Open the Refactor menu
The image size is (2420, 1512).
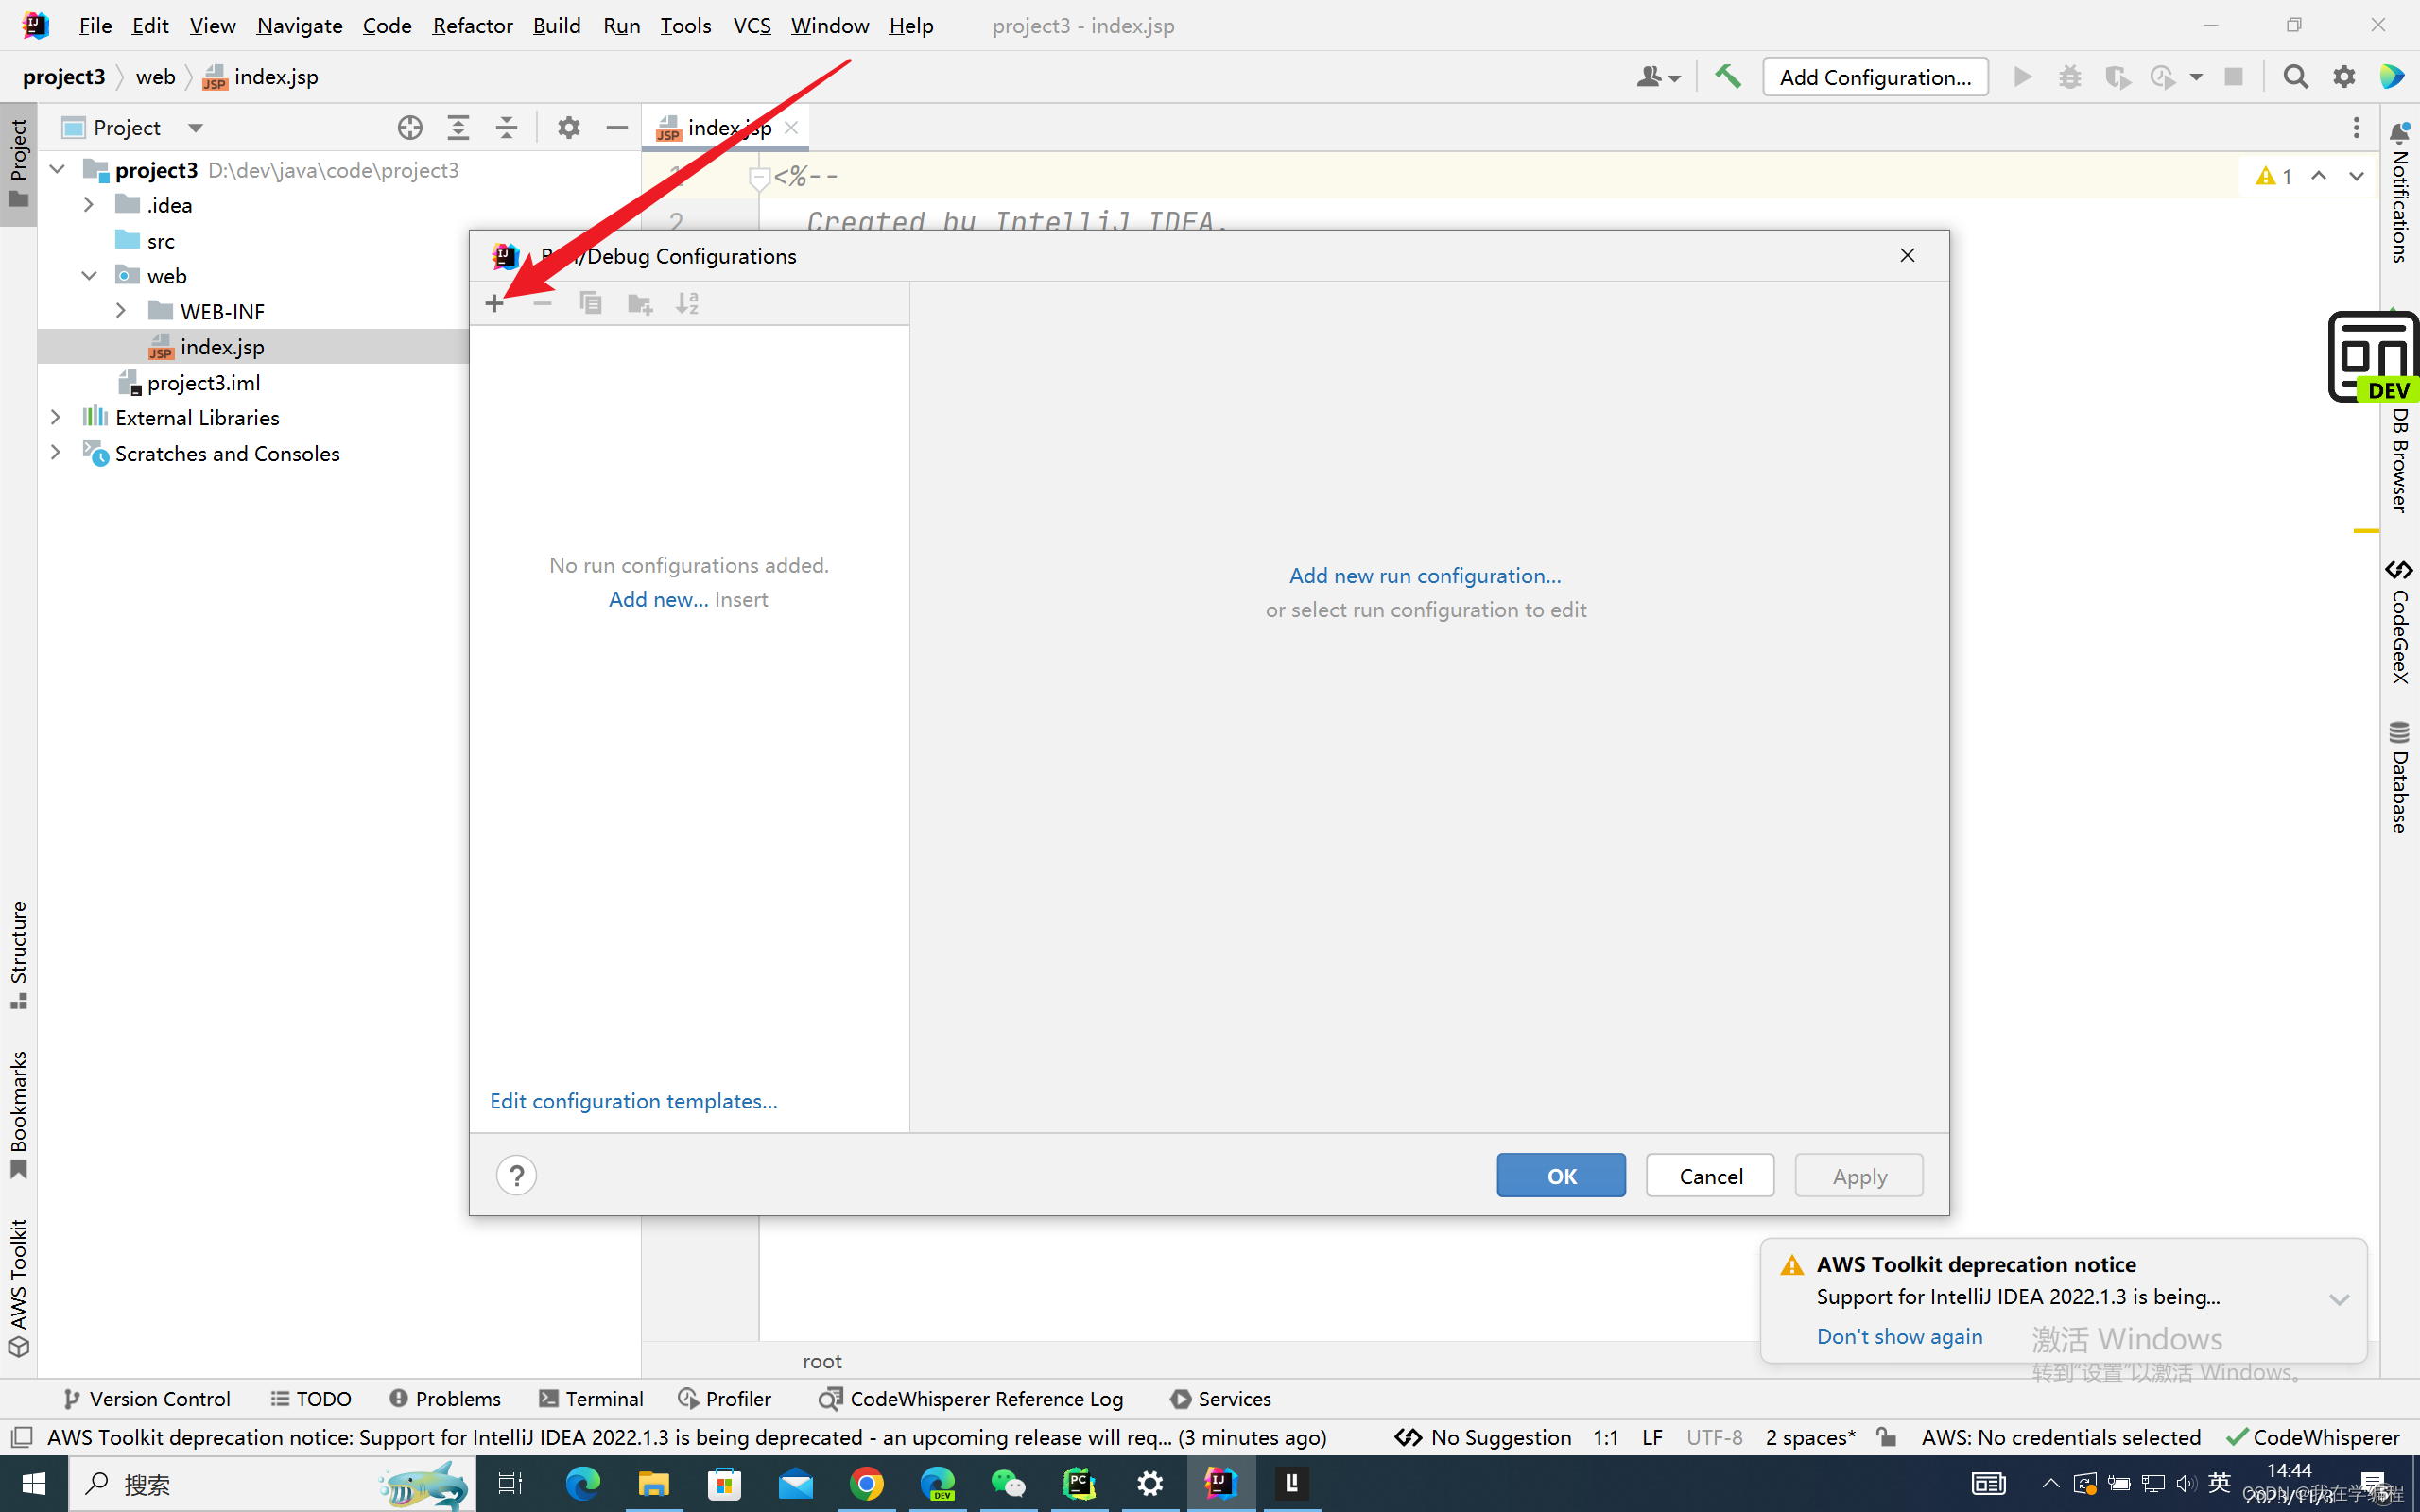point(472,25)
